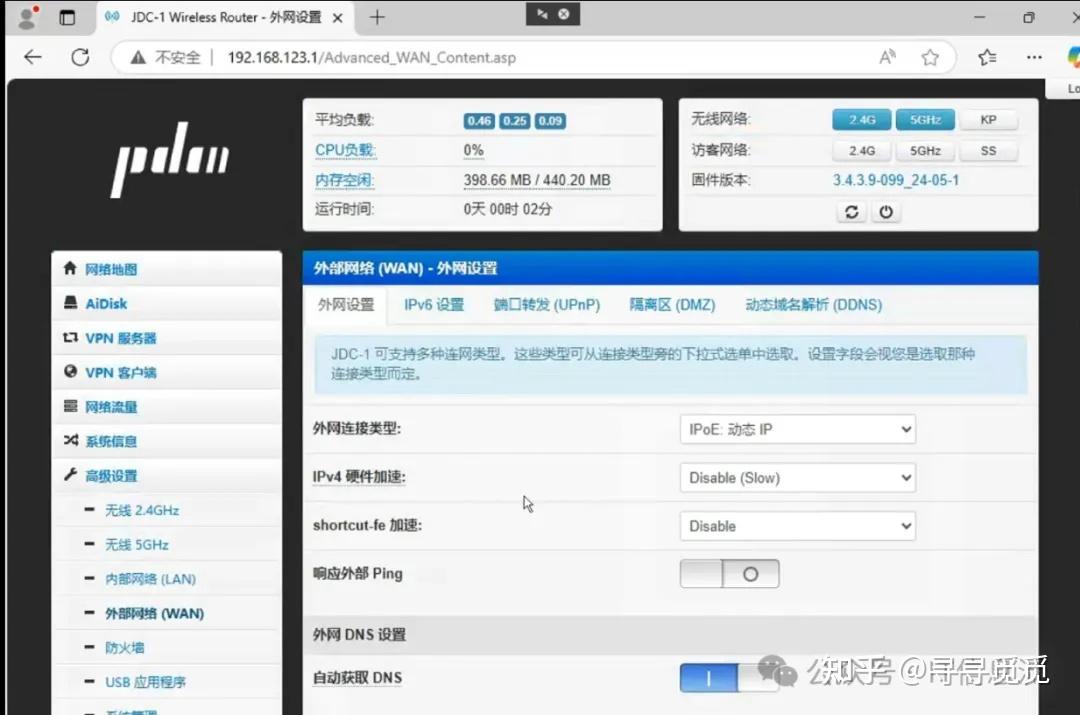This screenshot has height=715, width=1080.
Task: Open the 外网连接类型 dropdown
Action: [797, 429]
